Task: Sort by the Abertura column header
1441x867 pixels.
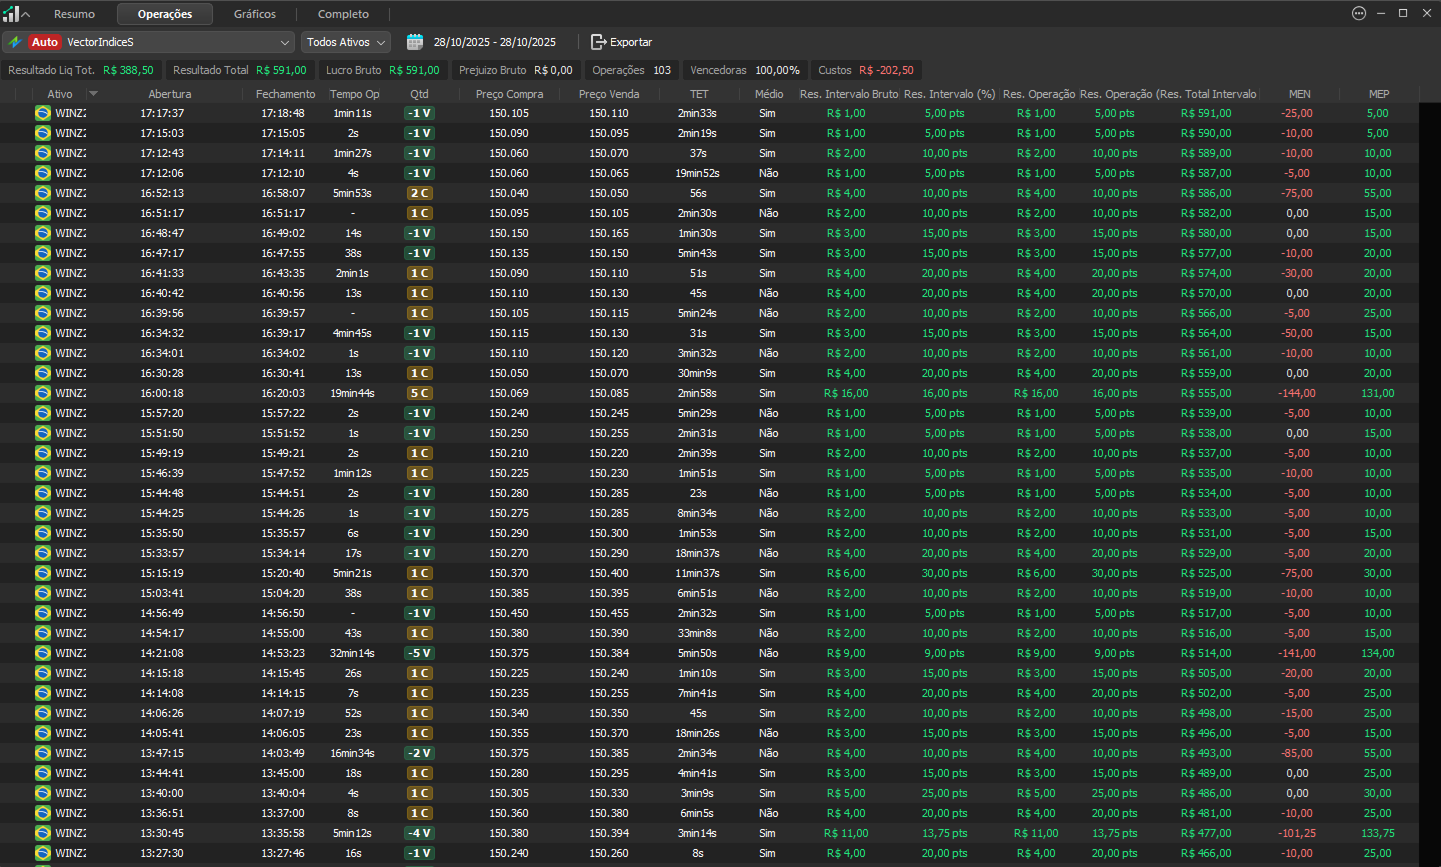Action: [x=169, y=94]
